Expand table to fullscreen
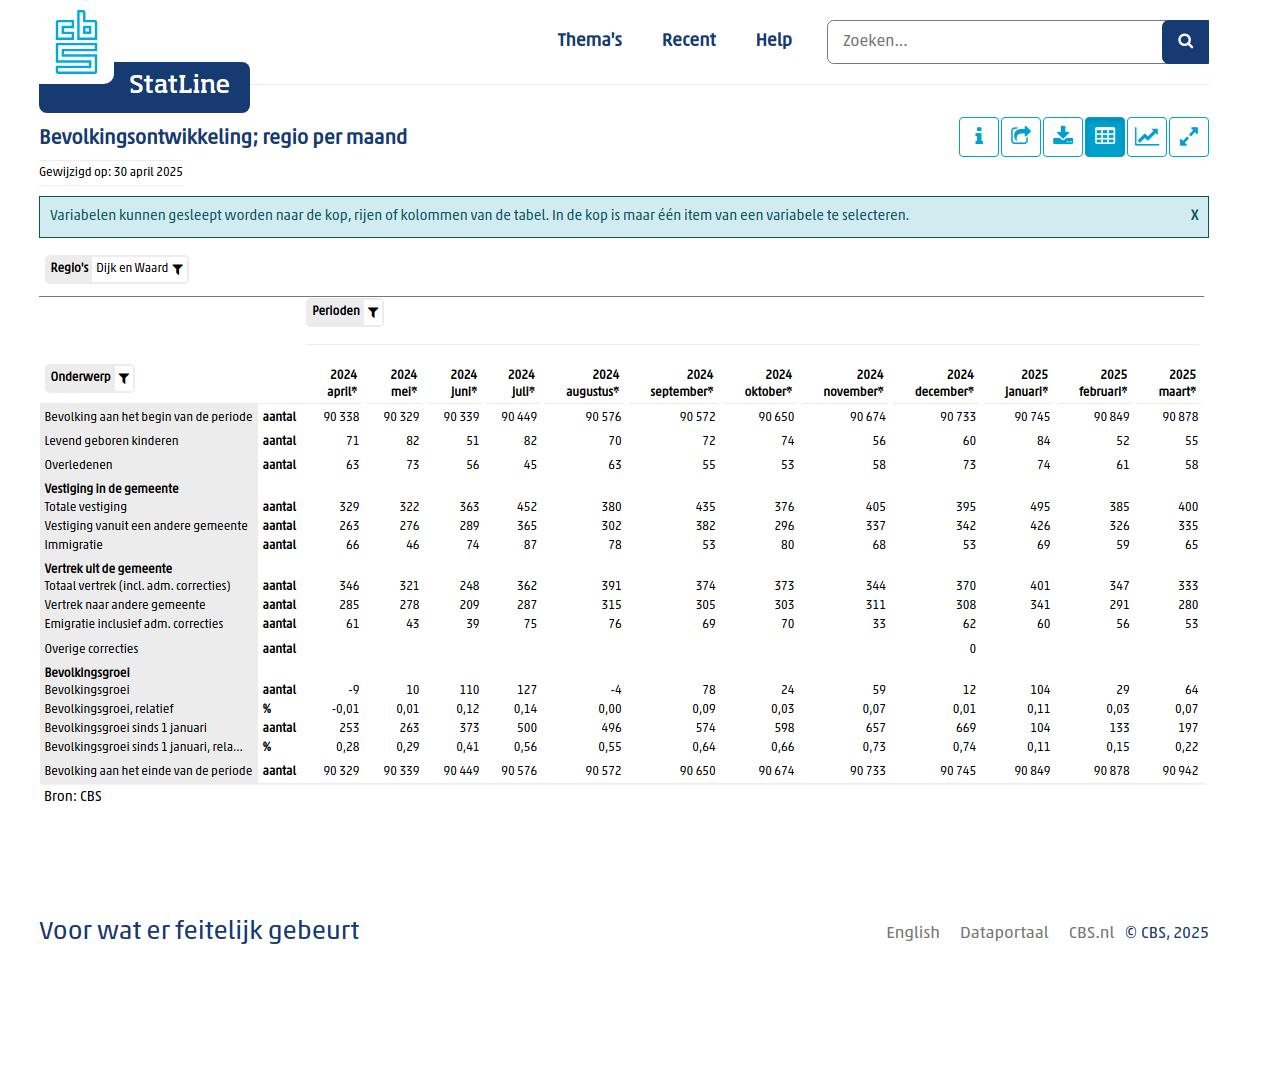 click(x=1189, y=137)
